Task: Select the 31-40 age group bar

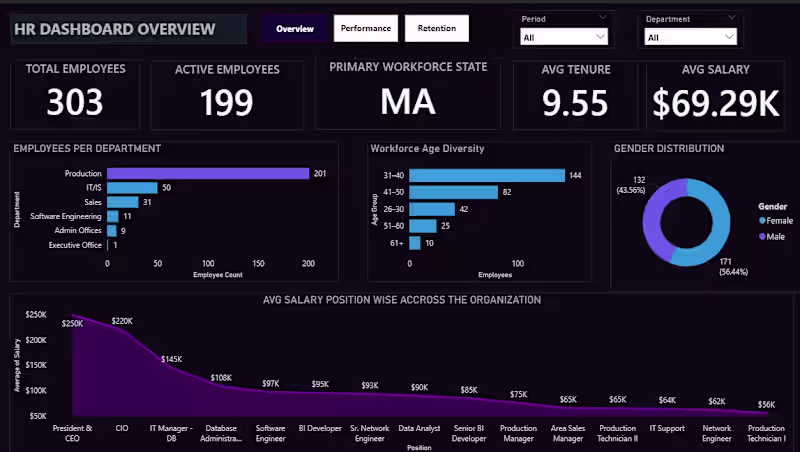Action: pos(487,175)
